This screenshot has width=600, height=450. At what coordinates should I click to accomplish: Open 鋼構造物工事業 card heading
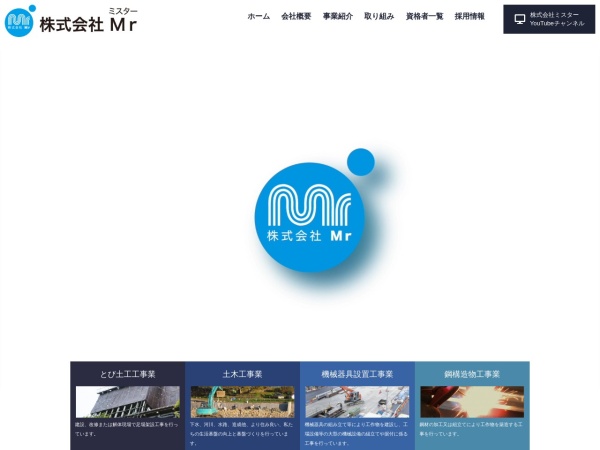pyautogui.click(x=472, y=374)
